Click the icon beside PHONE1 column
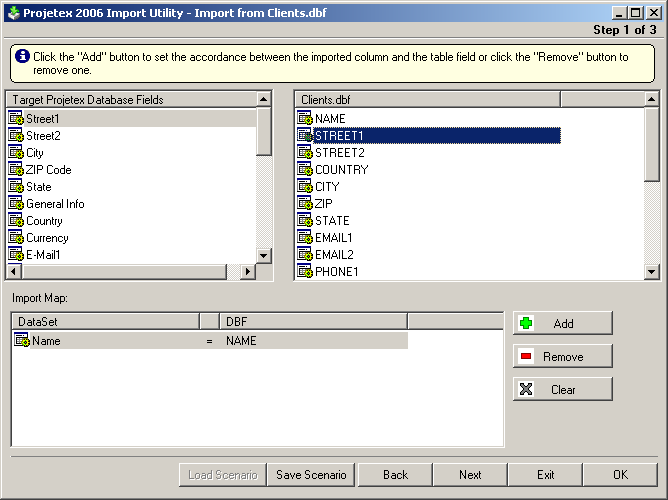 click(305, 272)
